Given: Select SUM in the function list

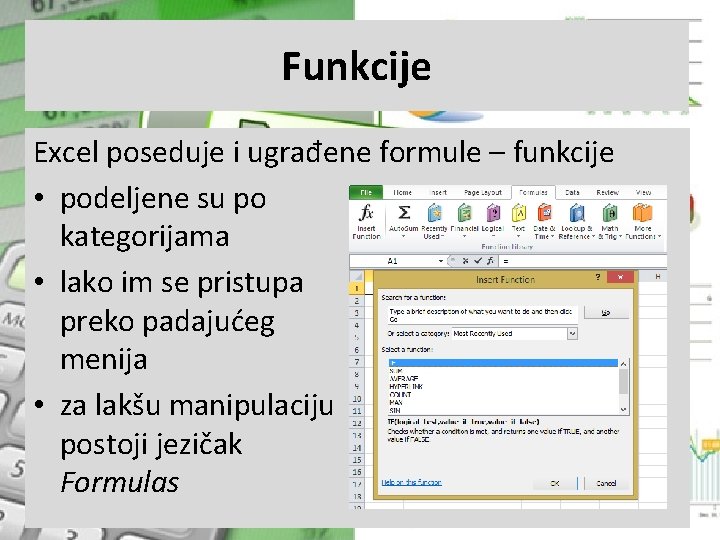Looking at the screenshot, I should pyautogui.click(x=503, y=371).
